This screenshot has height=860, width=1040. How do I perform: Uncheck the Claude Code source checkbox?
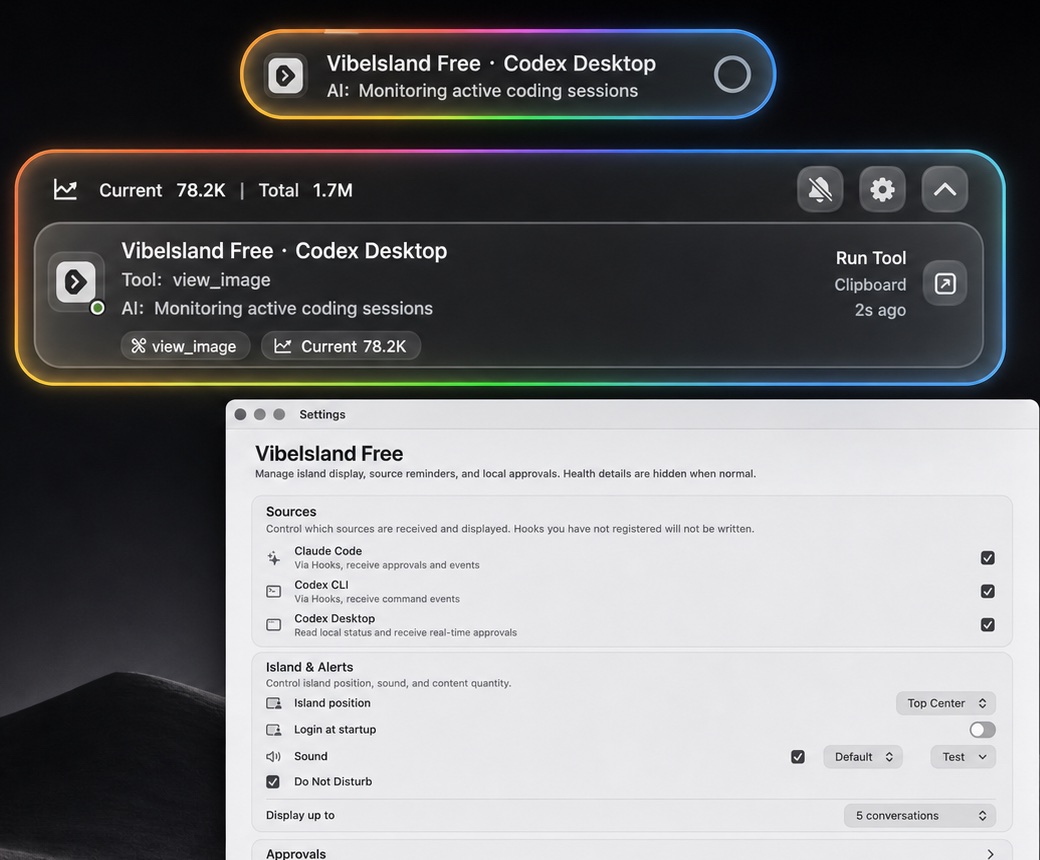pos(988,558)
